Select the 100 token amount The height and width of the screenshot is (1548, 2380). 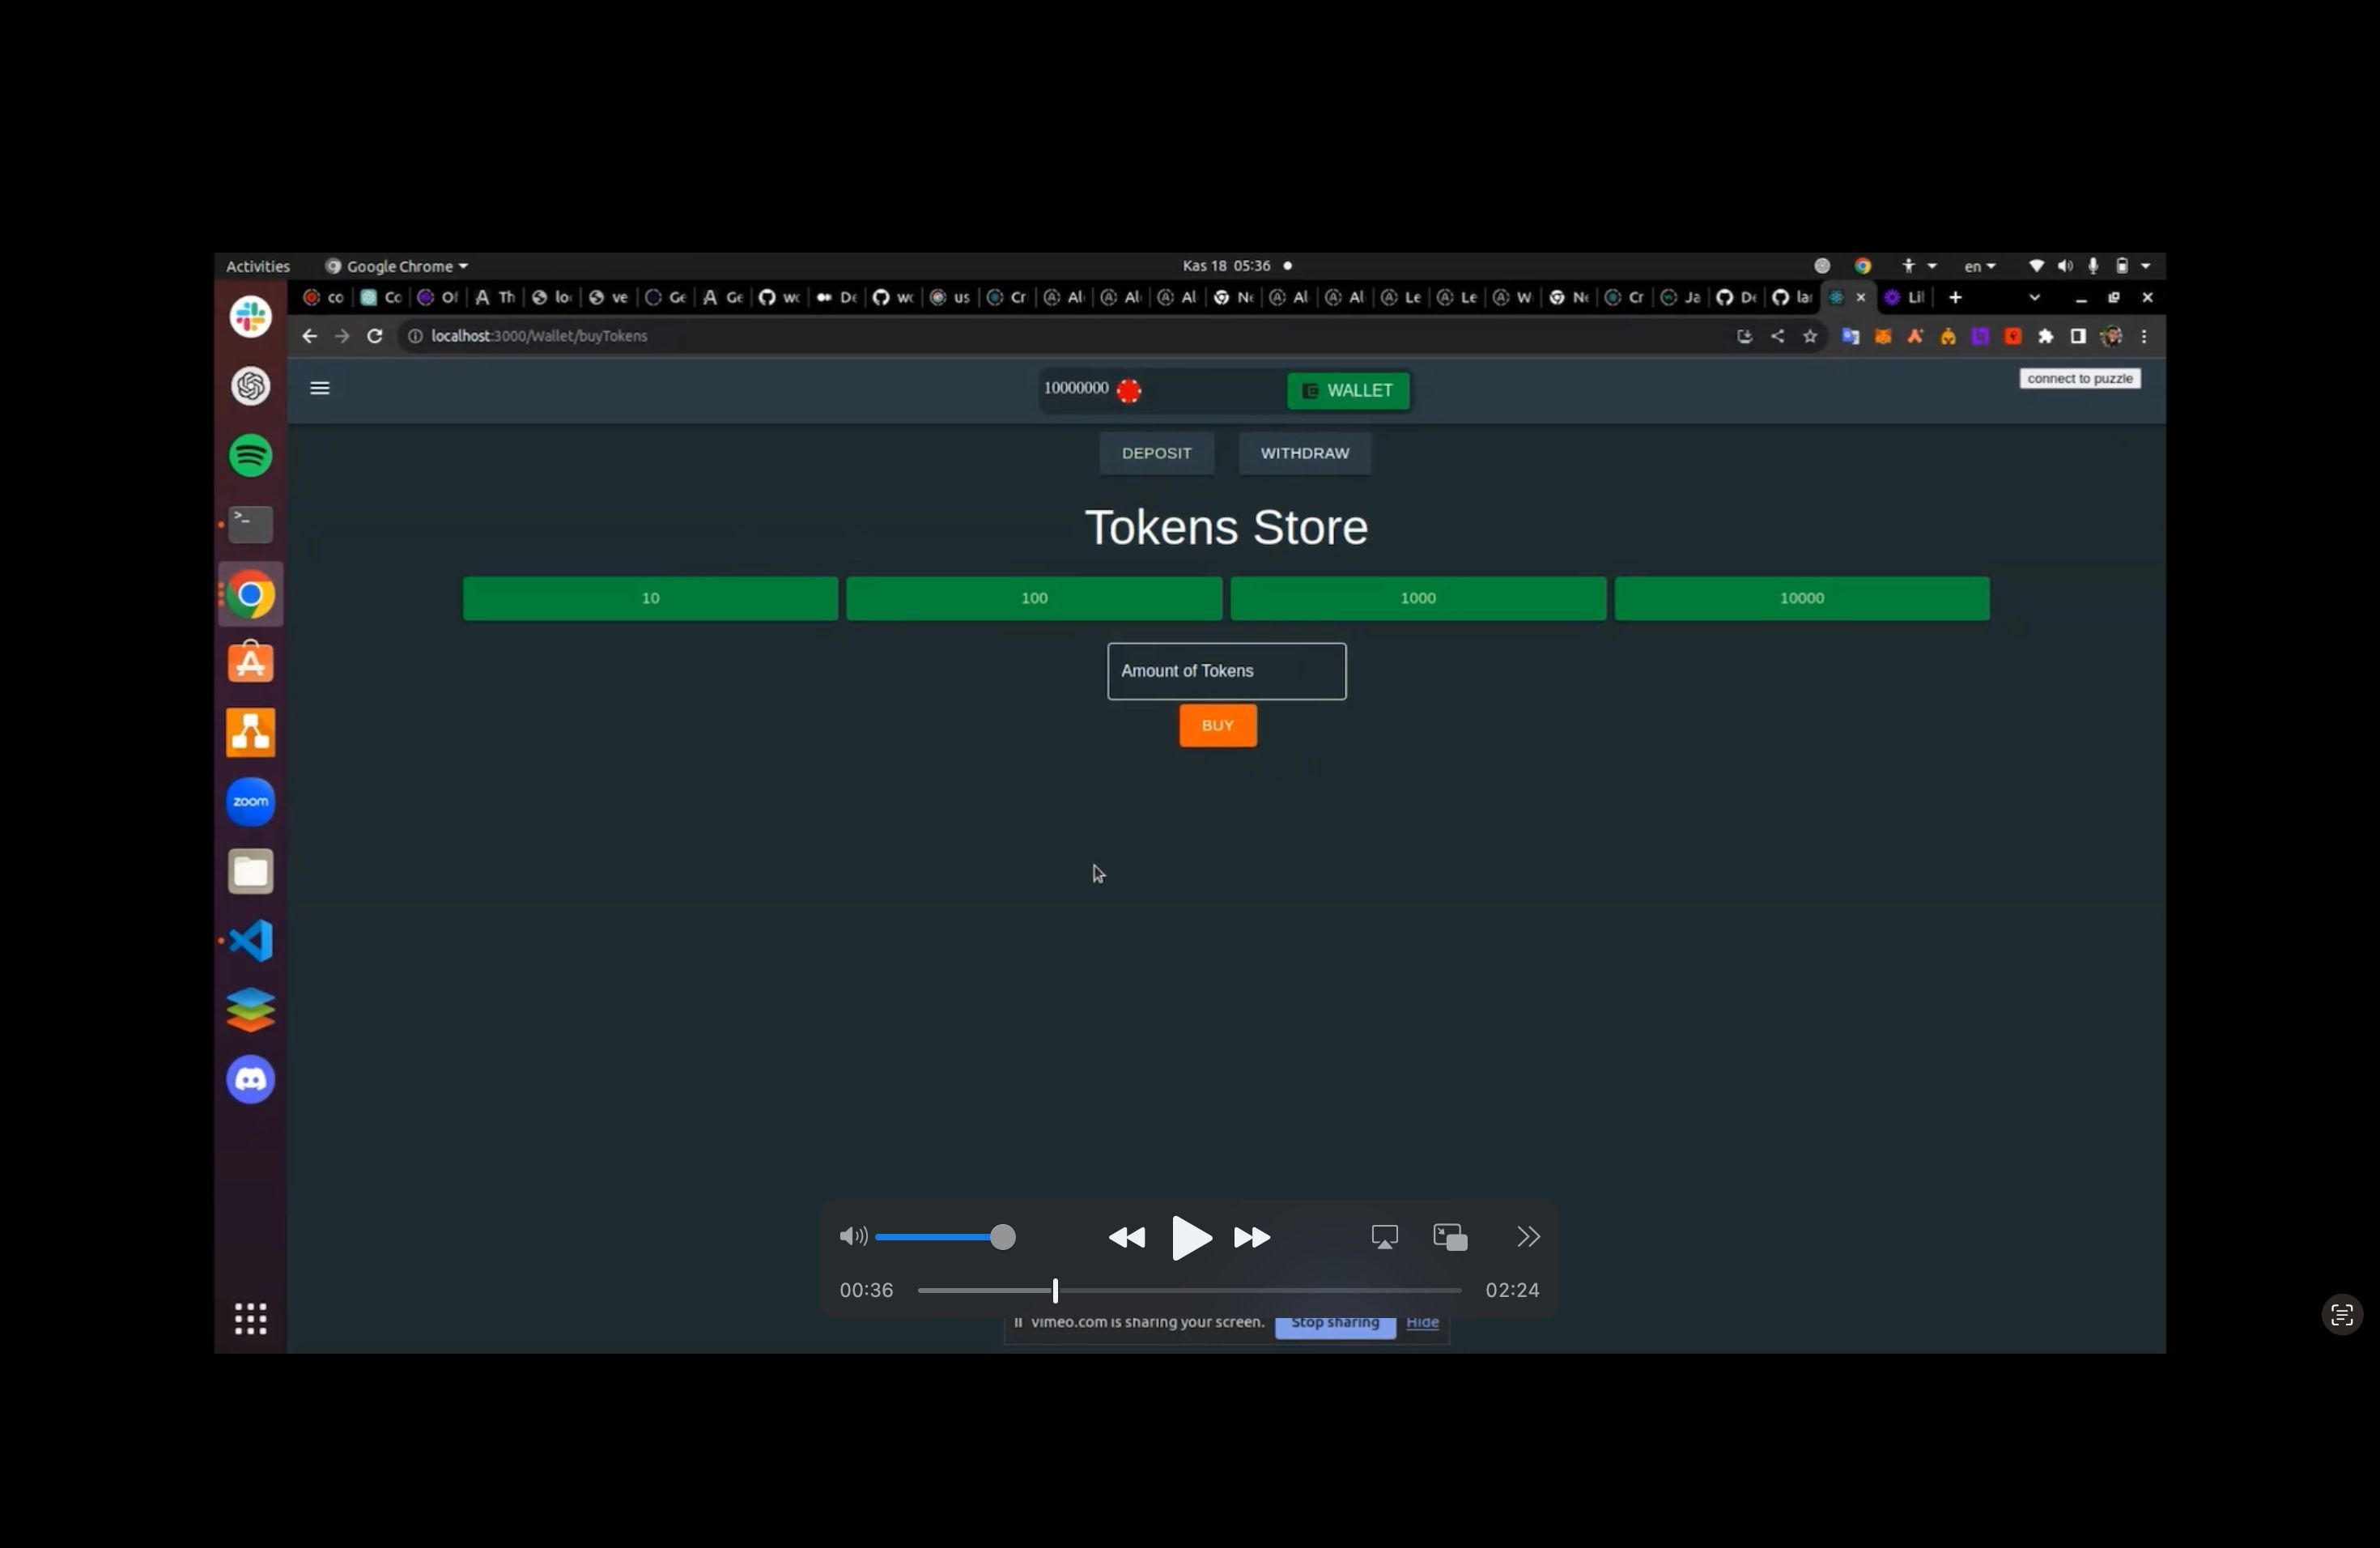[1034, 597]
